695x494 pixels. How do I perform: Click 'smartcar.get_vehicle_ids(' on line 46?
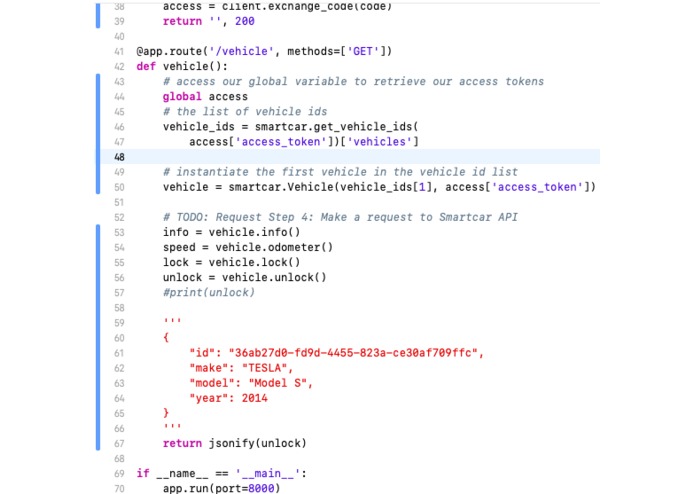(x=336, y=127)
